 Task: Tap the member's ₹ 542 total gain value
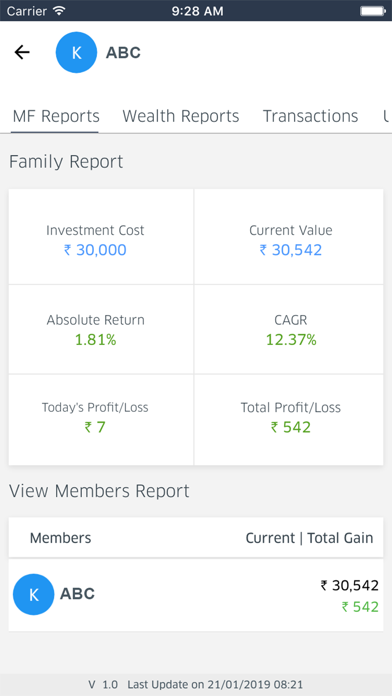(x=360, y=607)
